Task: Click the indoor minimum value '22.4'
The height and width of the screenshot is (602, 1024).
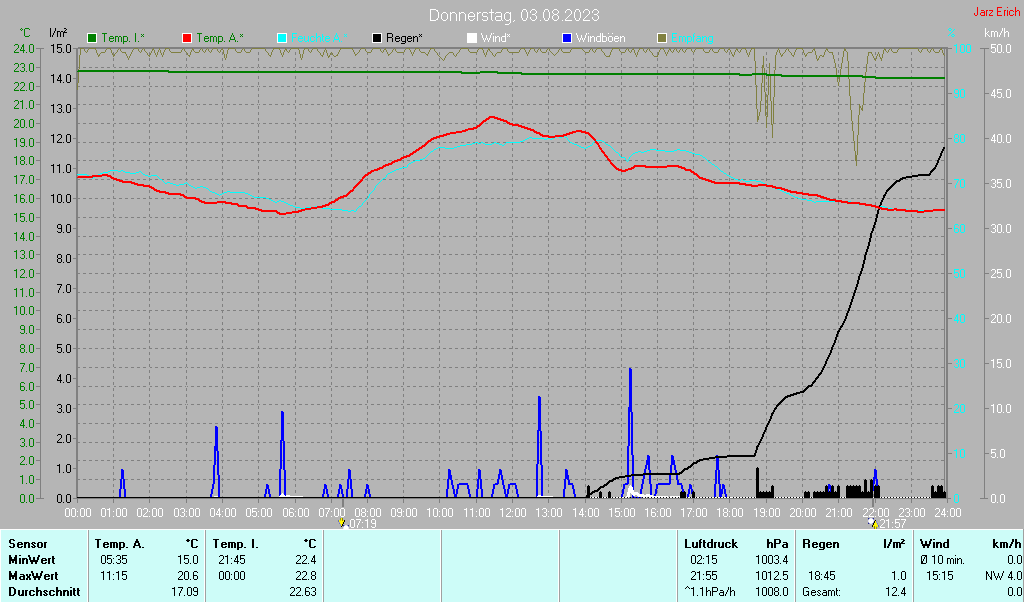Action: pyautogui.click(x=306, y=560)
